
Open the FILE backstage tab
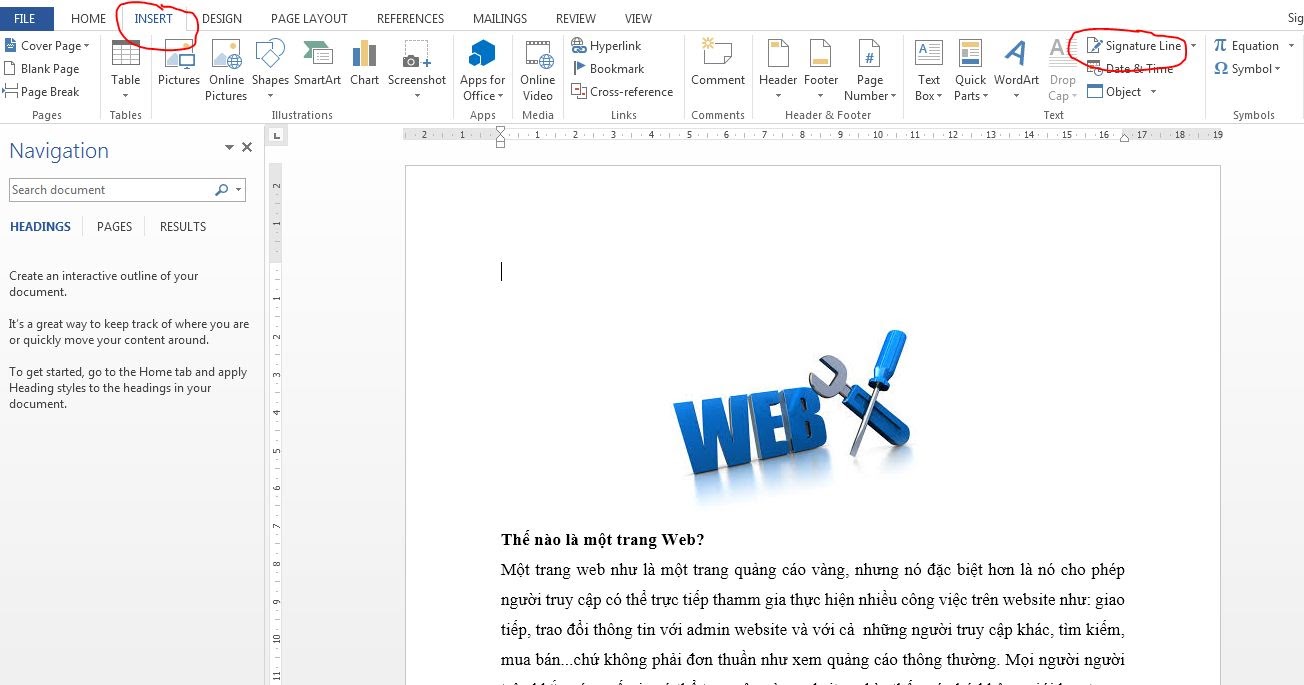(25, 19)
